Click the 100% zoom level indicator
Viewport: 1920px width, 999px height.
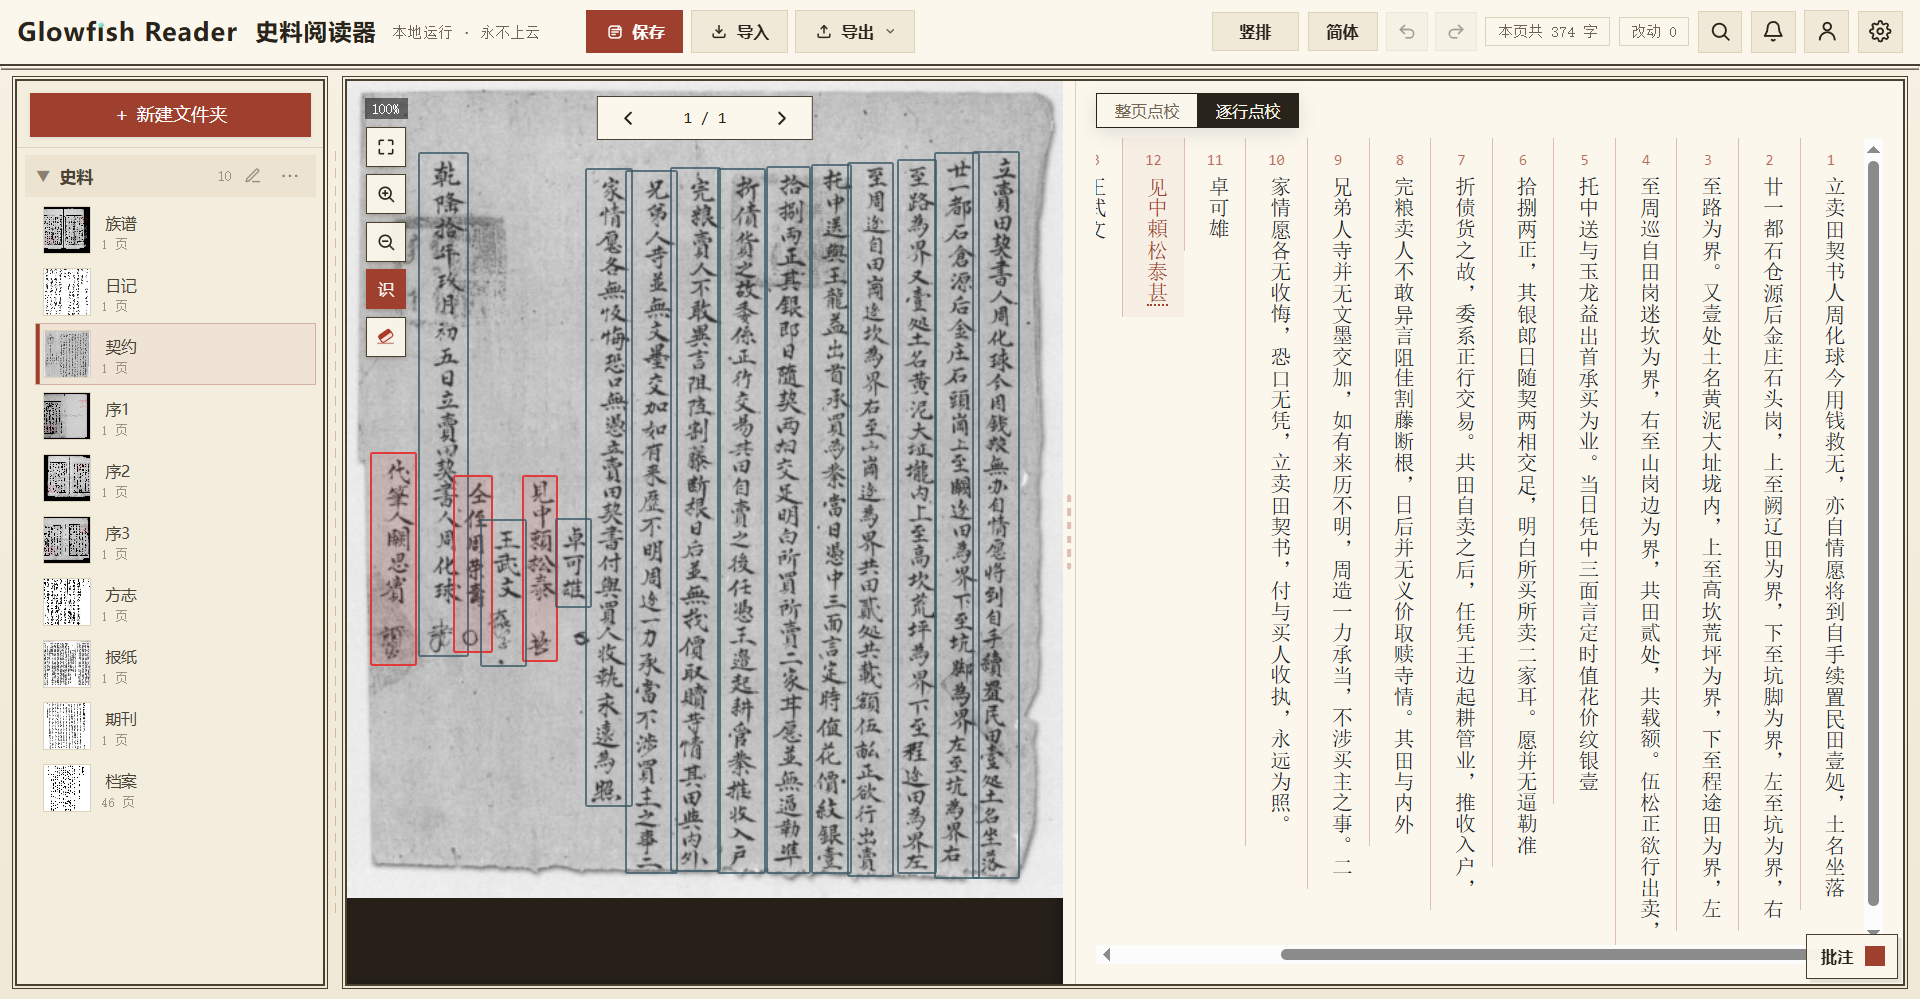click(386, 109)
